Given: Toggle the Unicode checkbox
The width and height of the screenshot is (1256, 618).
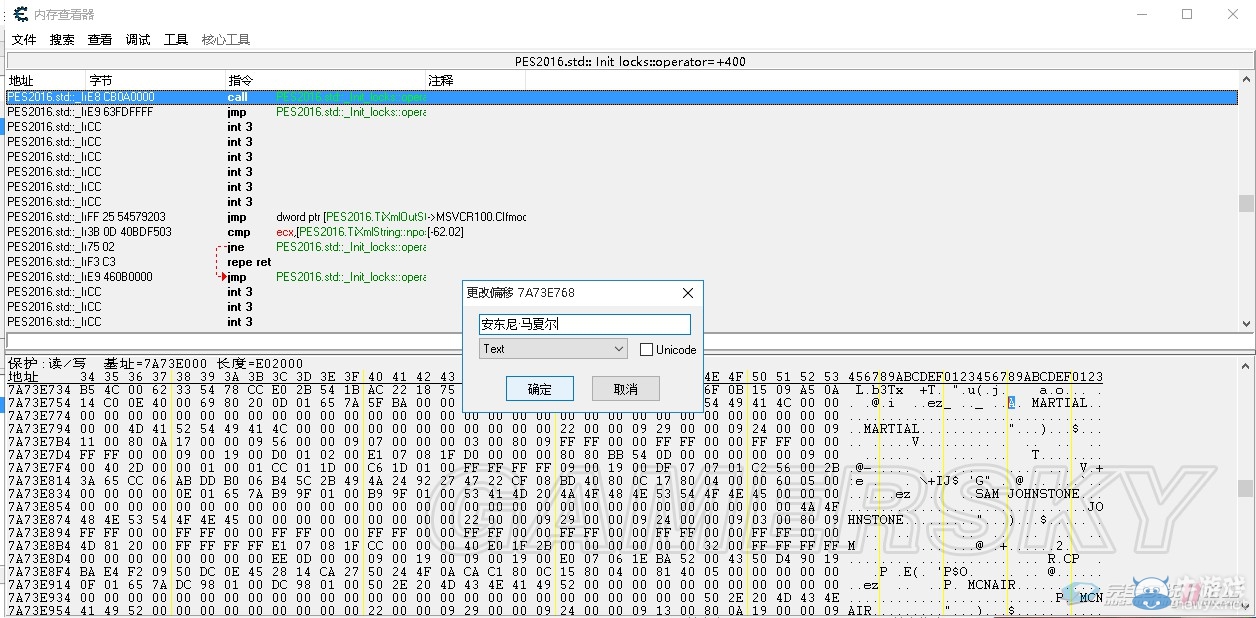Looking at the screenshot, I should pyautogui.click(x=646, y=349).
